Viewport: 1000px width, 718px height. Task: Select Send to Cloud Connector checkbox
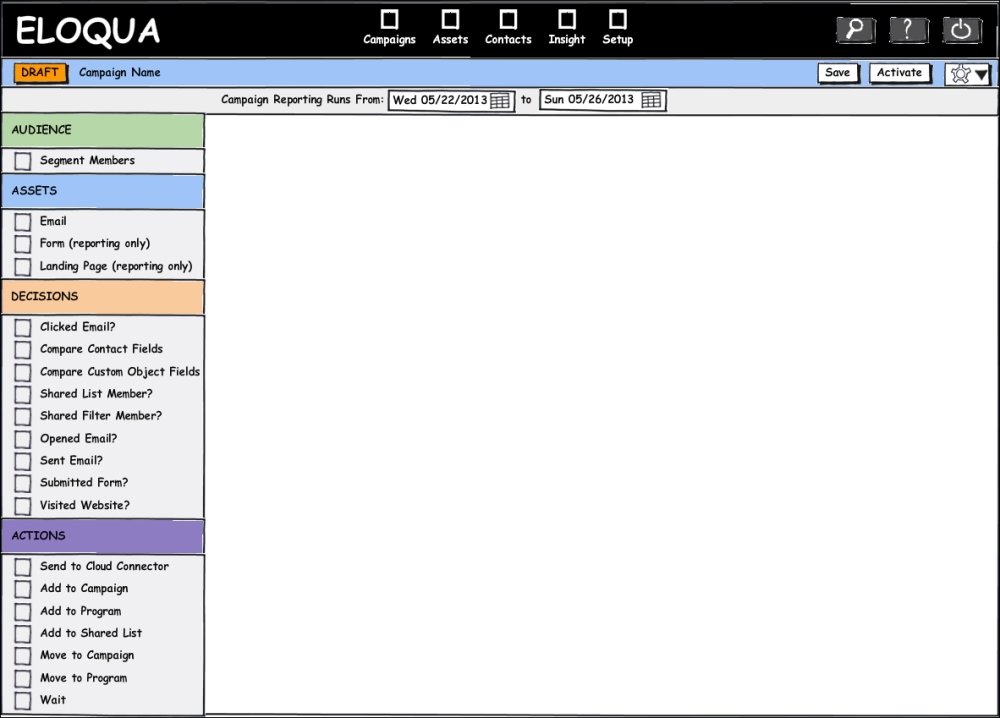click(x=23, y=567)
